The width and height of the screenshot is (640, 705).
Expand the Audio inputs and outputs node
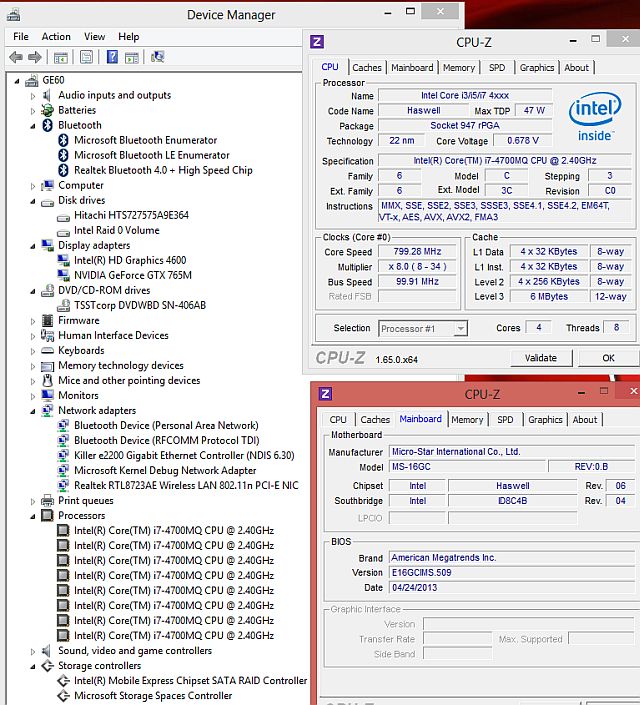pyautogui.click(x=33, y=96)
